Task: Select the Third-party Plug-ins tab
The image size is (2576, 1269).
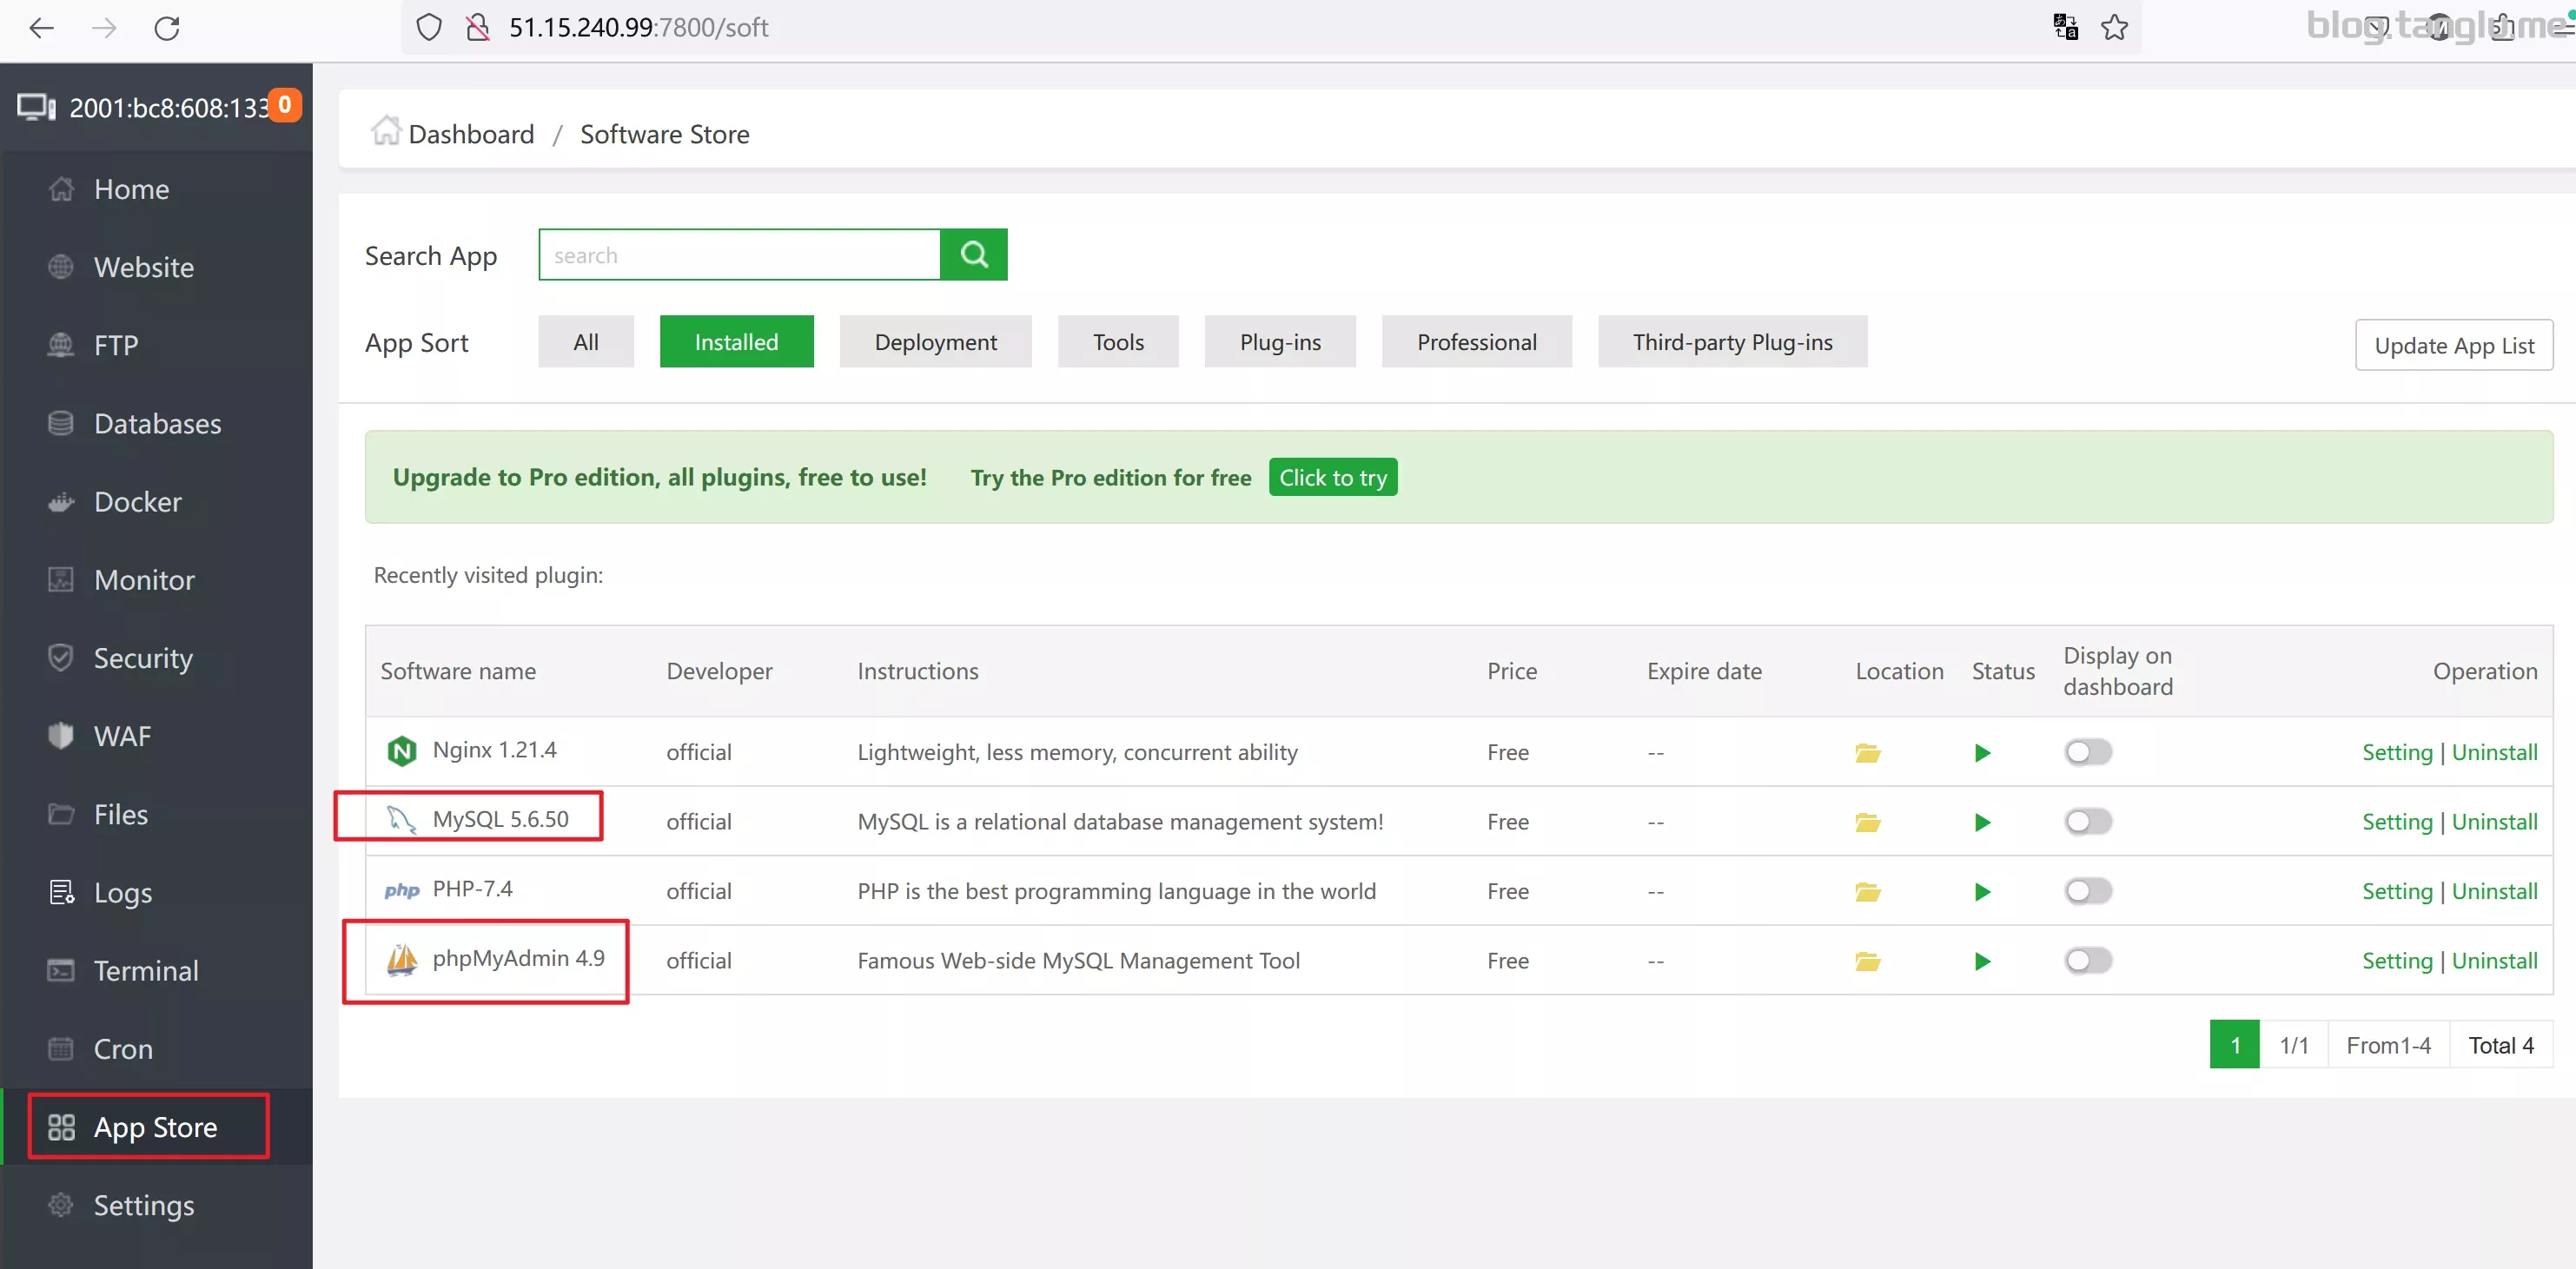Action: tap(1732, 342)
